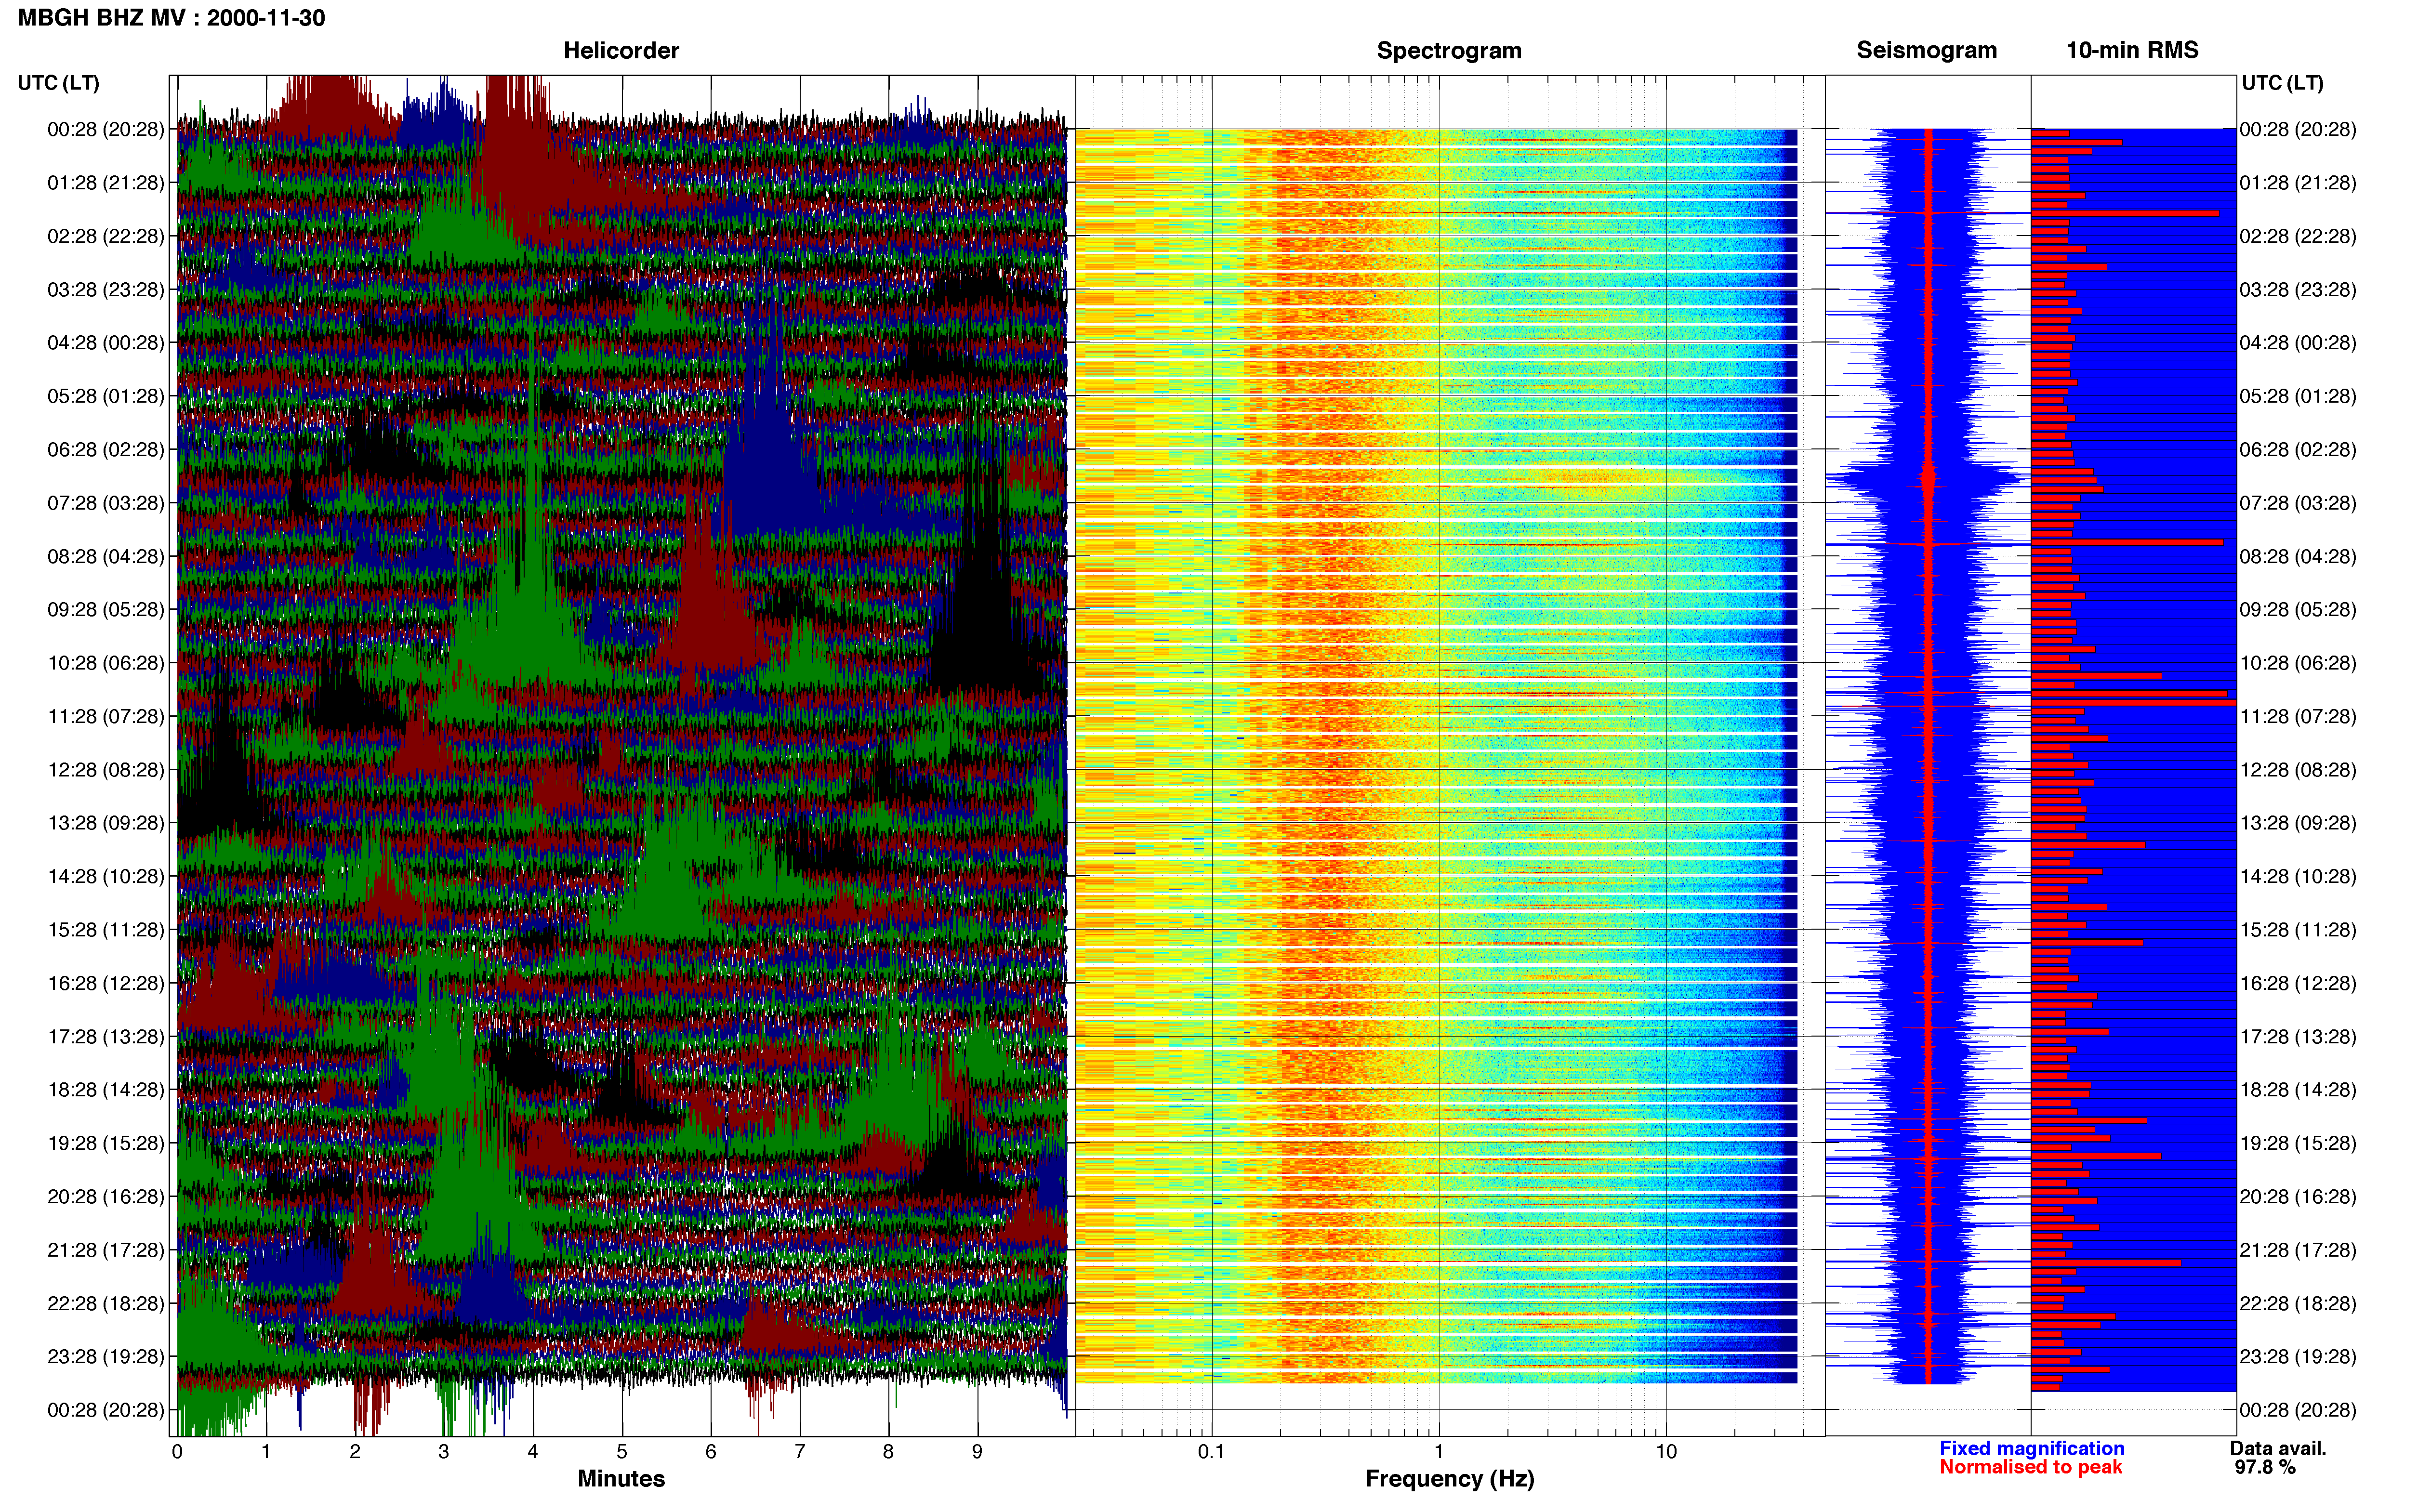
Task: Click tick '3' on the Minutes axis
Action: point(444,1452)
